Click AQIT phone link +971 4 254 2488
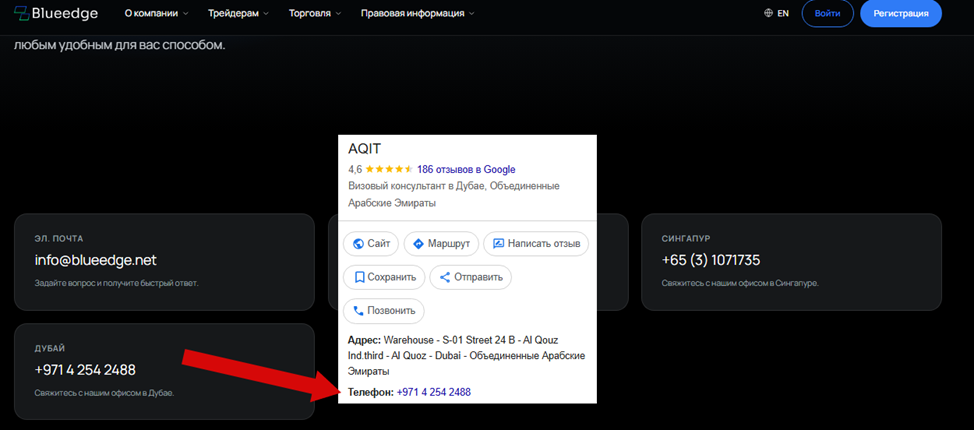Screen dimensions: 974x430 (434, 392)
